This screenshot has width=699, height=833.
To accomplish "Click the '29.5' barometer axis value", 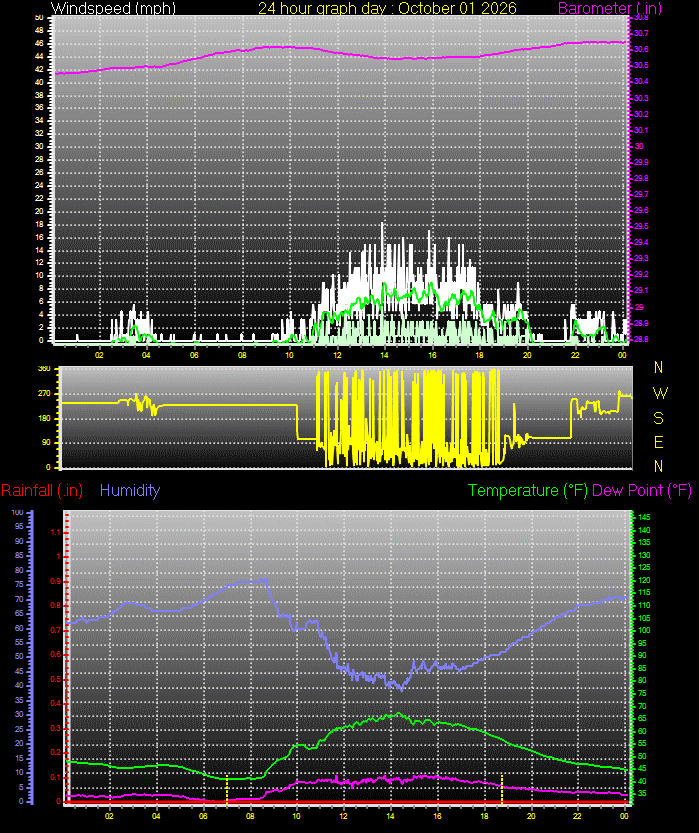I will (x=641, y=226).
